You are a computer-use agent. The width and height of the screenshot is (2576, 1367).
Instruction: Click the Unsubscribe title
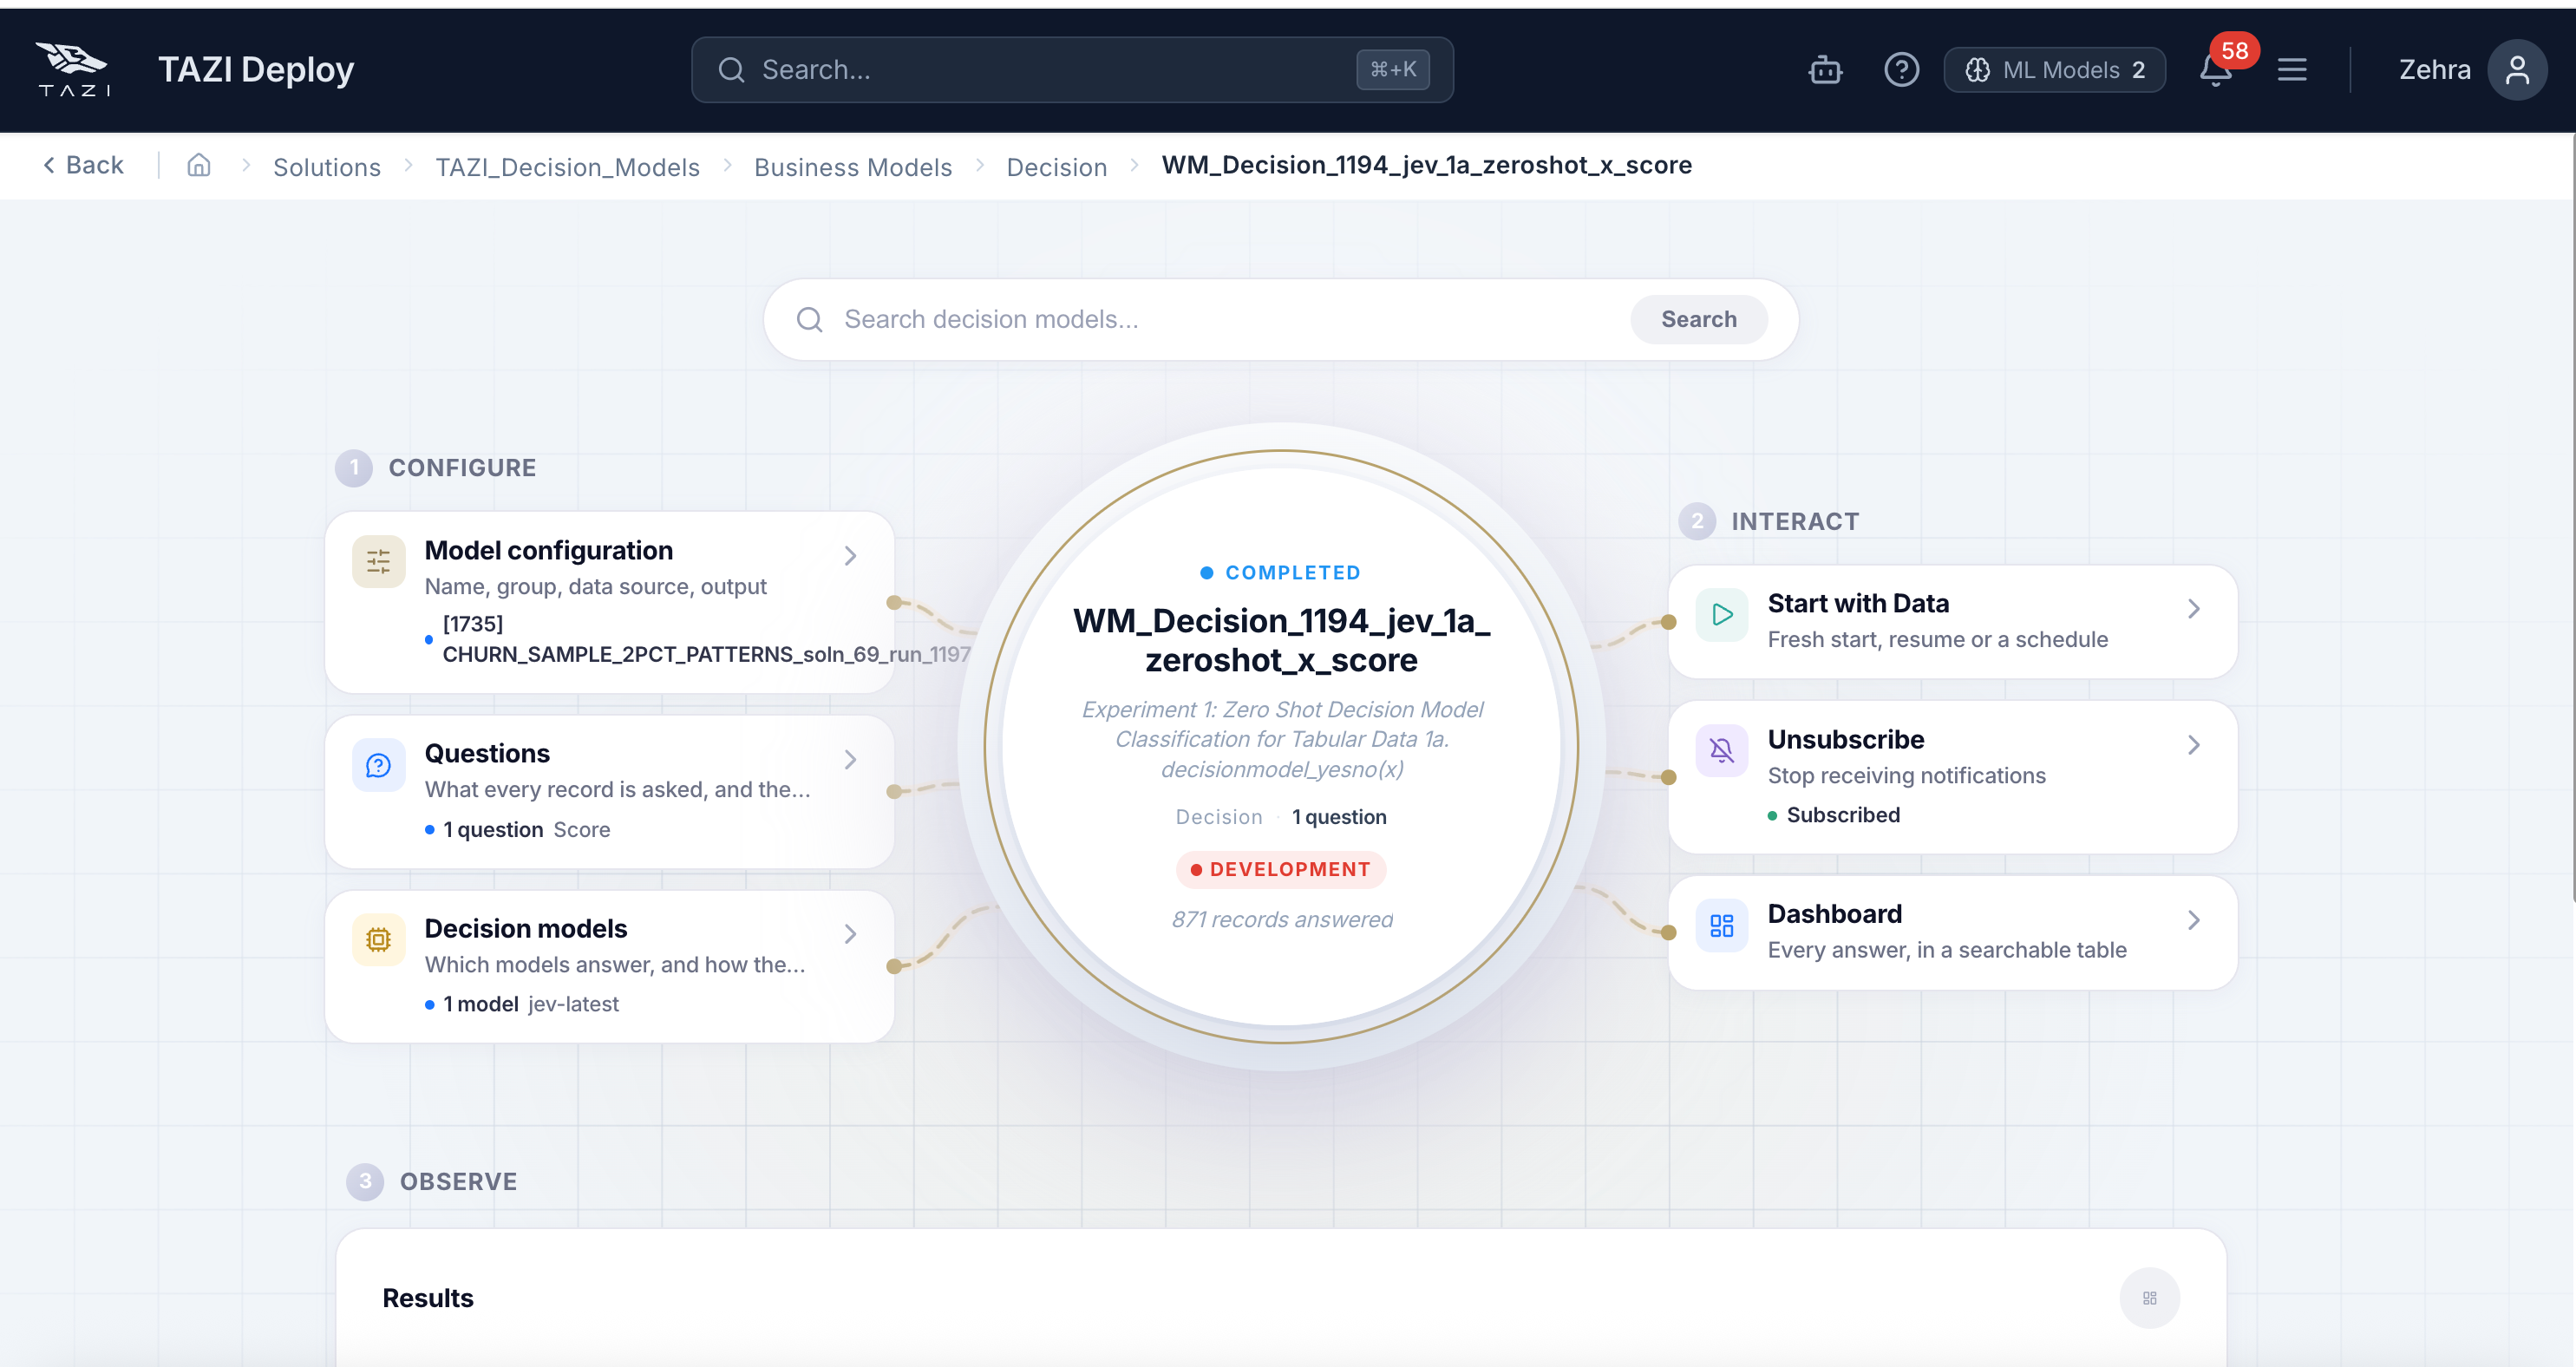(x=1845, y=740)
